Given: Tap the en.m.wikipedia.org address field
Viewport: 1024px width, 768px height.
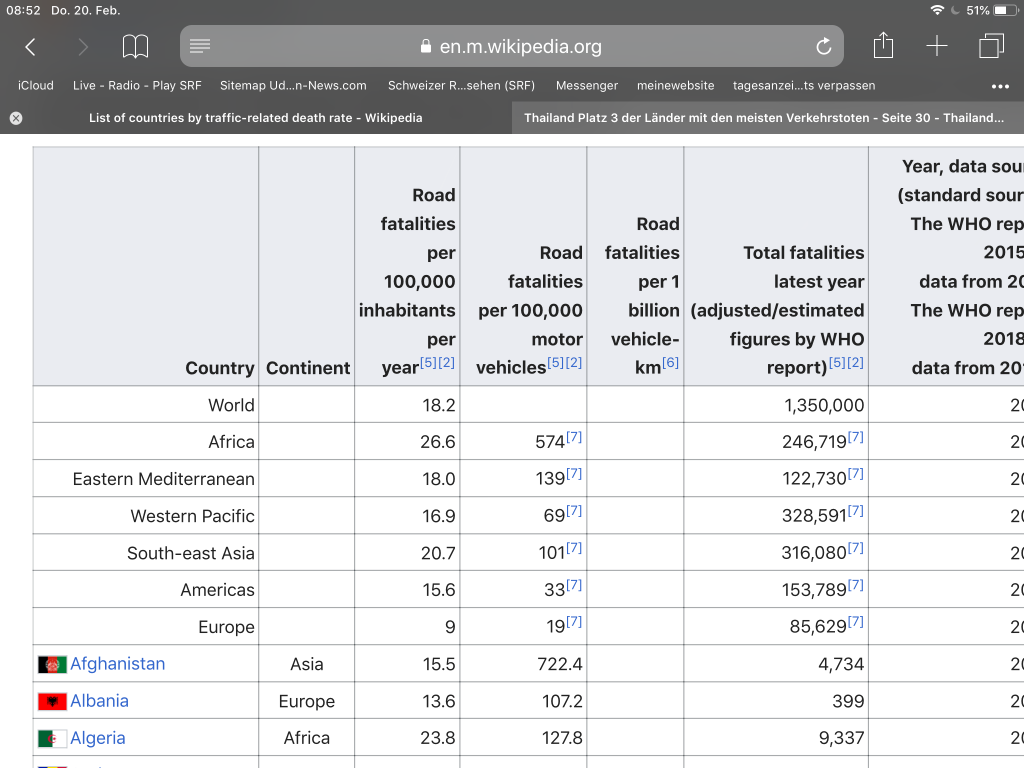Looking at the screenshot, I should pos(512,46).
